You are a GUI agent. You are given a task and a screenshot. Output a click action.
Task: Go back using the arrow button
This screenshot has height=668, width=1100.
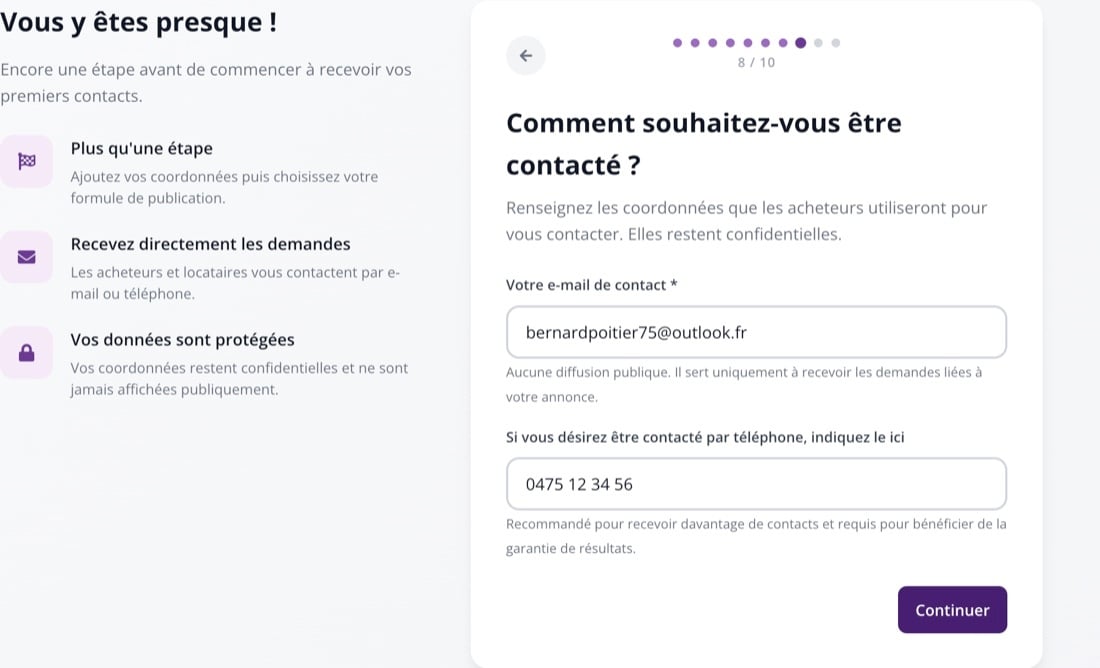tap(525, 55)
